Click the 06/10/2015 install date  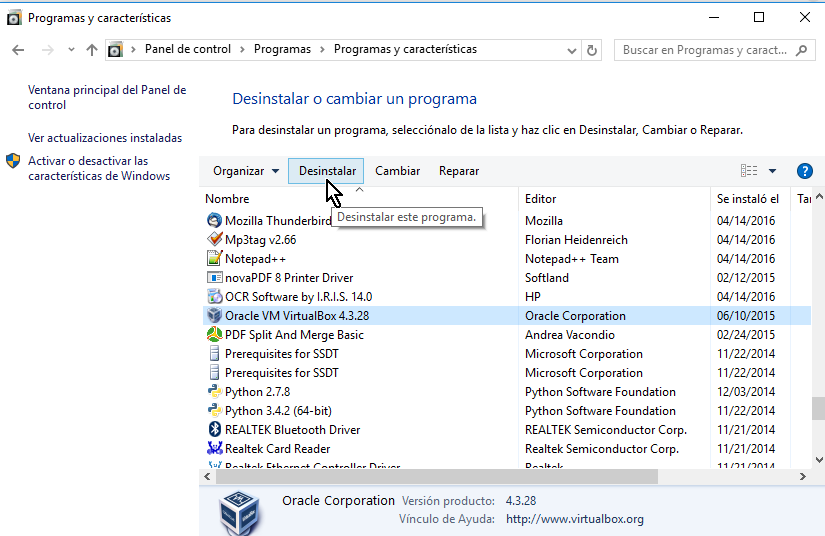coord(746,316)
